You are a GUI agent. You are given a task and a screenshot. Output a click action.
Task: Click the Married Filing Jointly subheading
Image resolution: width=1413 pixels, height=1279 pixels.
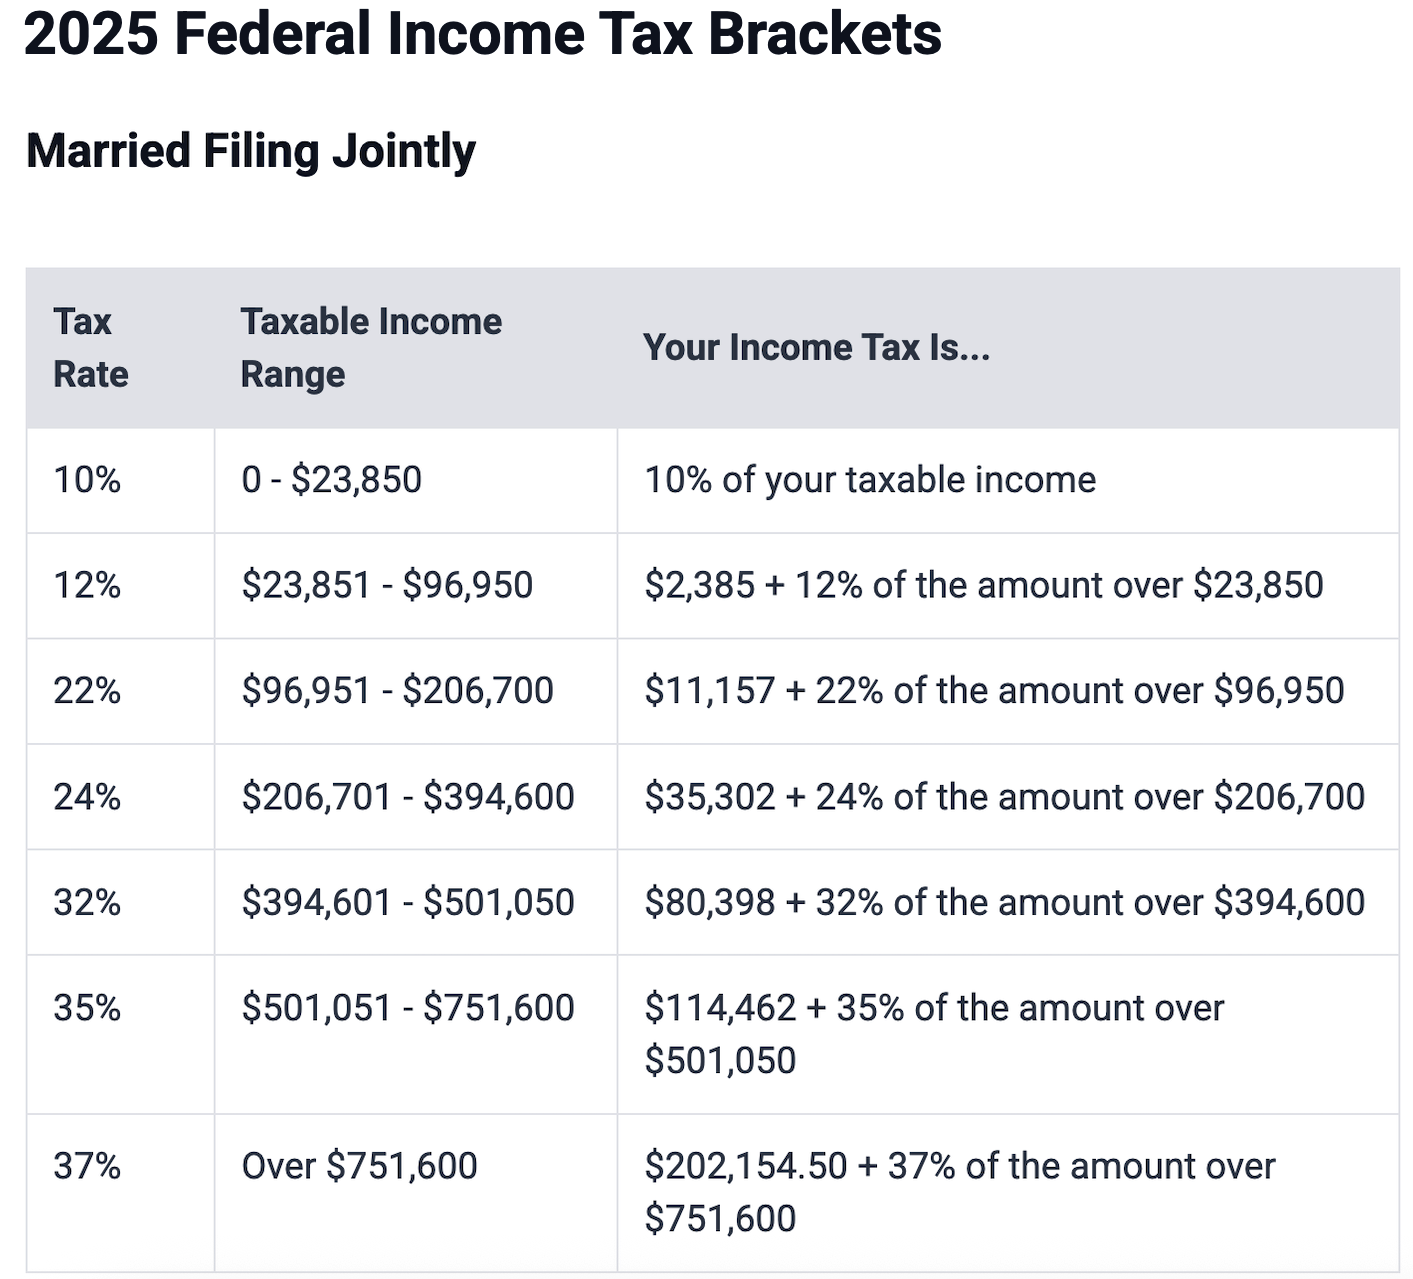tap(251, 152)
